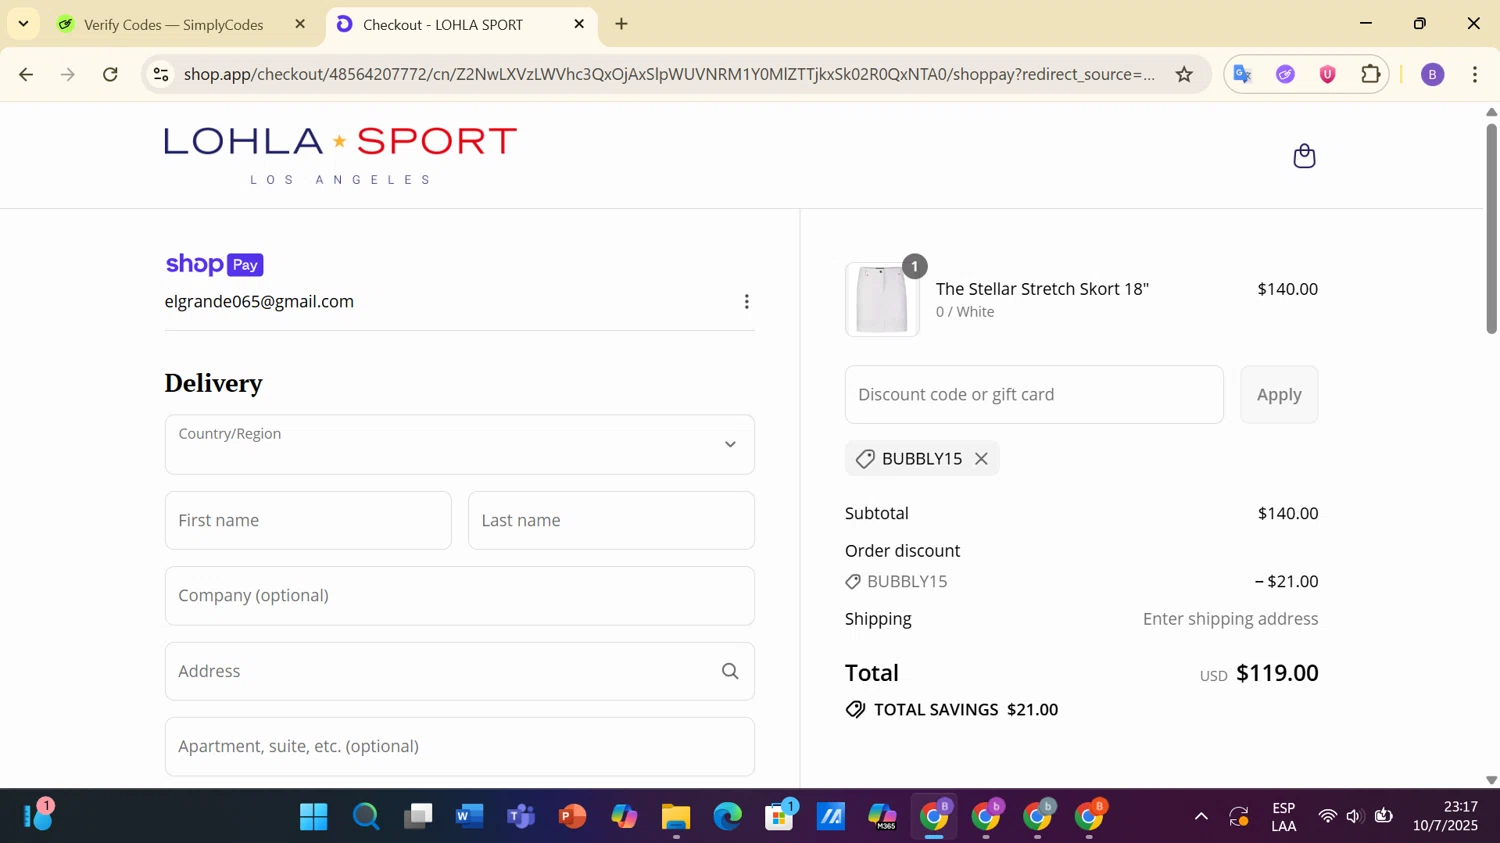
Task: Click the Shop Pay logo
Action: coord(214,265)
